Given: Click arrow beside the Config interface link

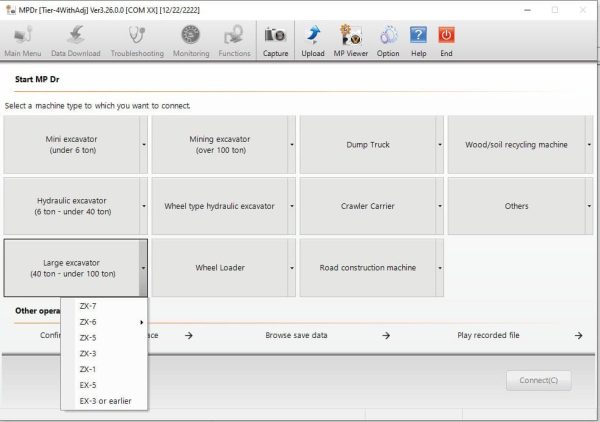Looking at the screenshot, I should pos(189,336).
